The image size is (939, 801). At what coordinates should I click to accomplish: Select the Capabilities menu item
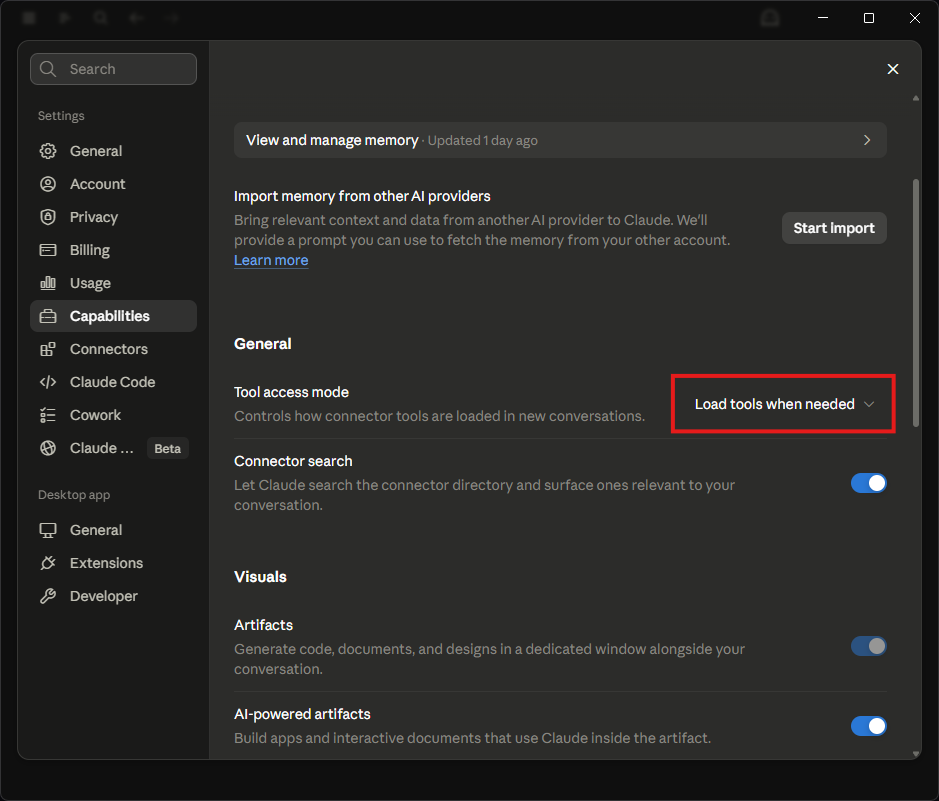coord(113,316)
